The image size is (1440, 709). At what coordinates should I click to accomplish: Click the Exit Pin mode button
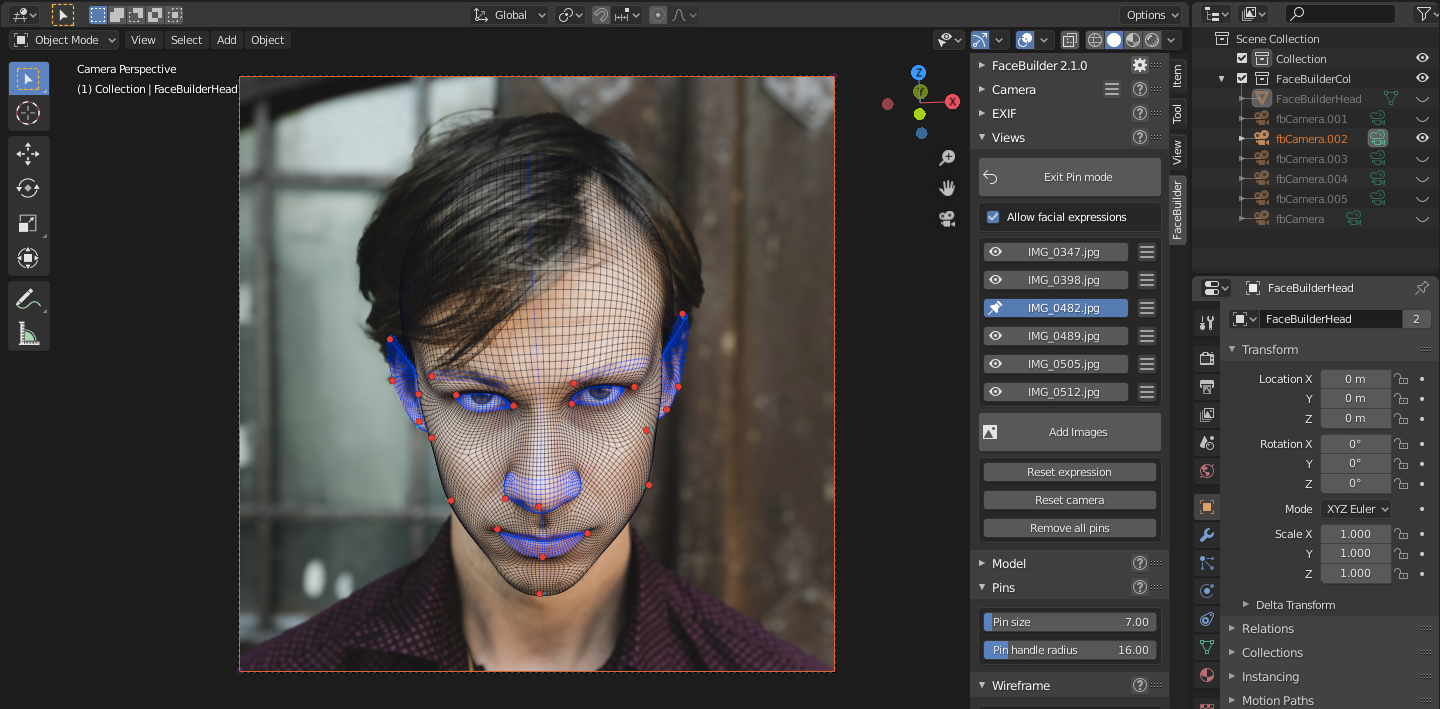1069,177
